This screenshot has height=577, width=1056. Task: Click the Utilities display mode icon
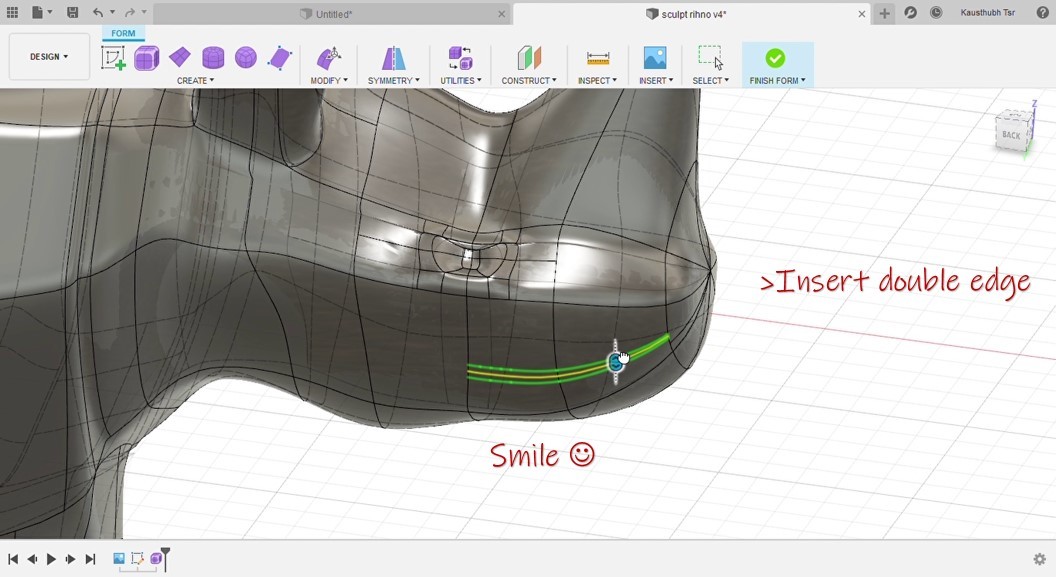point(461,58)
